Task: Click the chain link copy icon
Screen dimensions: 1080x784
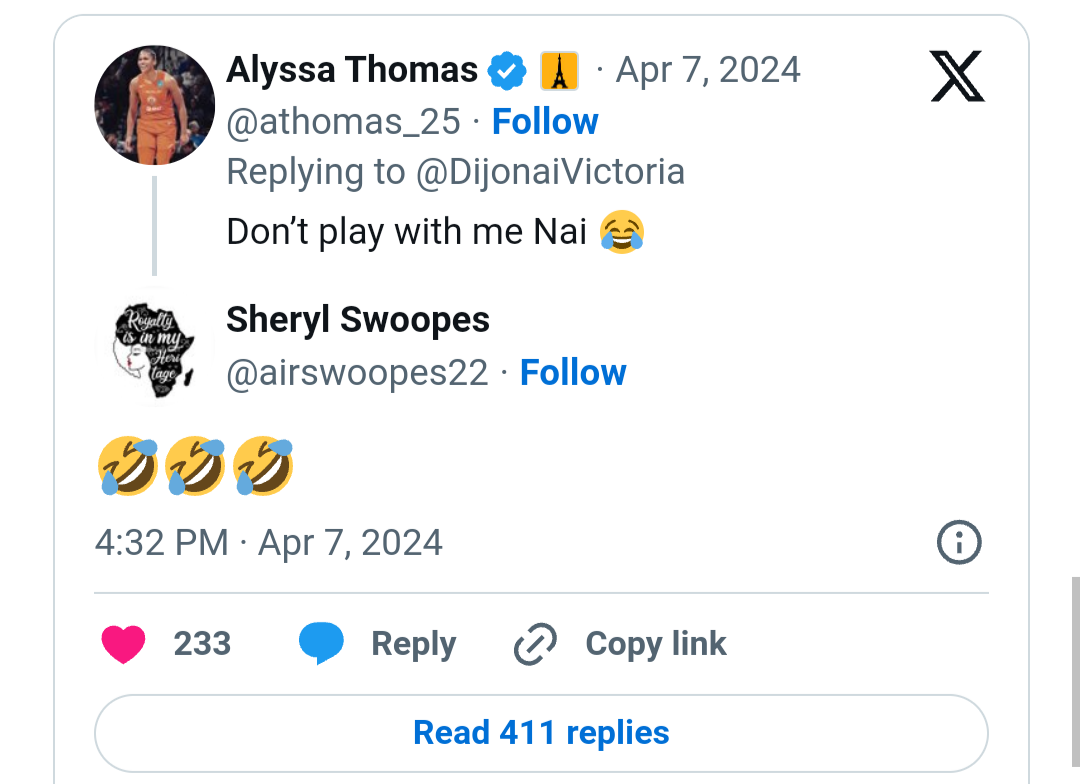Action: pyautogui.click(x=535, y=645)
